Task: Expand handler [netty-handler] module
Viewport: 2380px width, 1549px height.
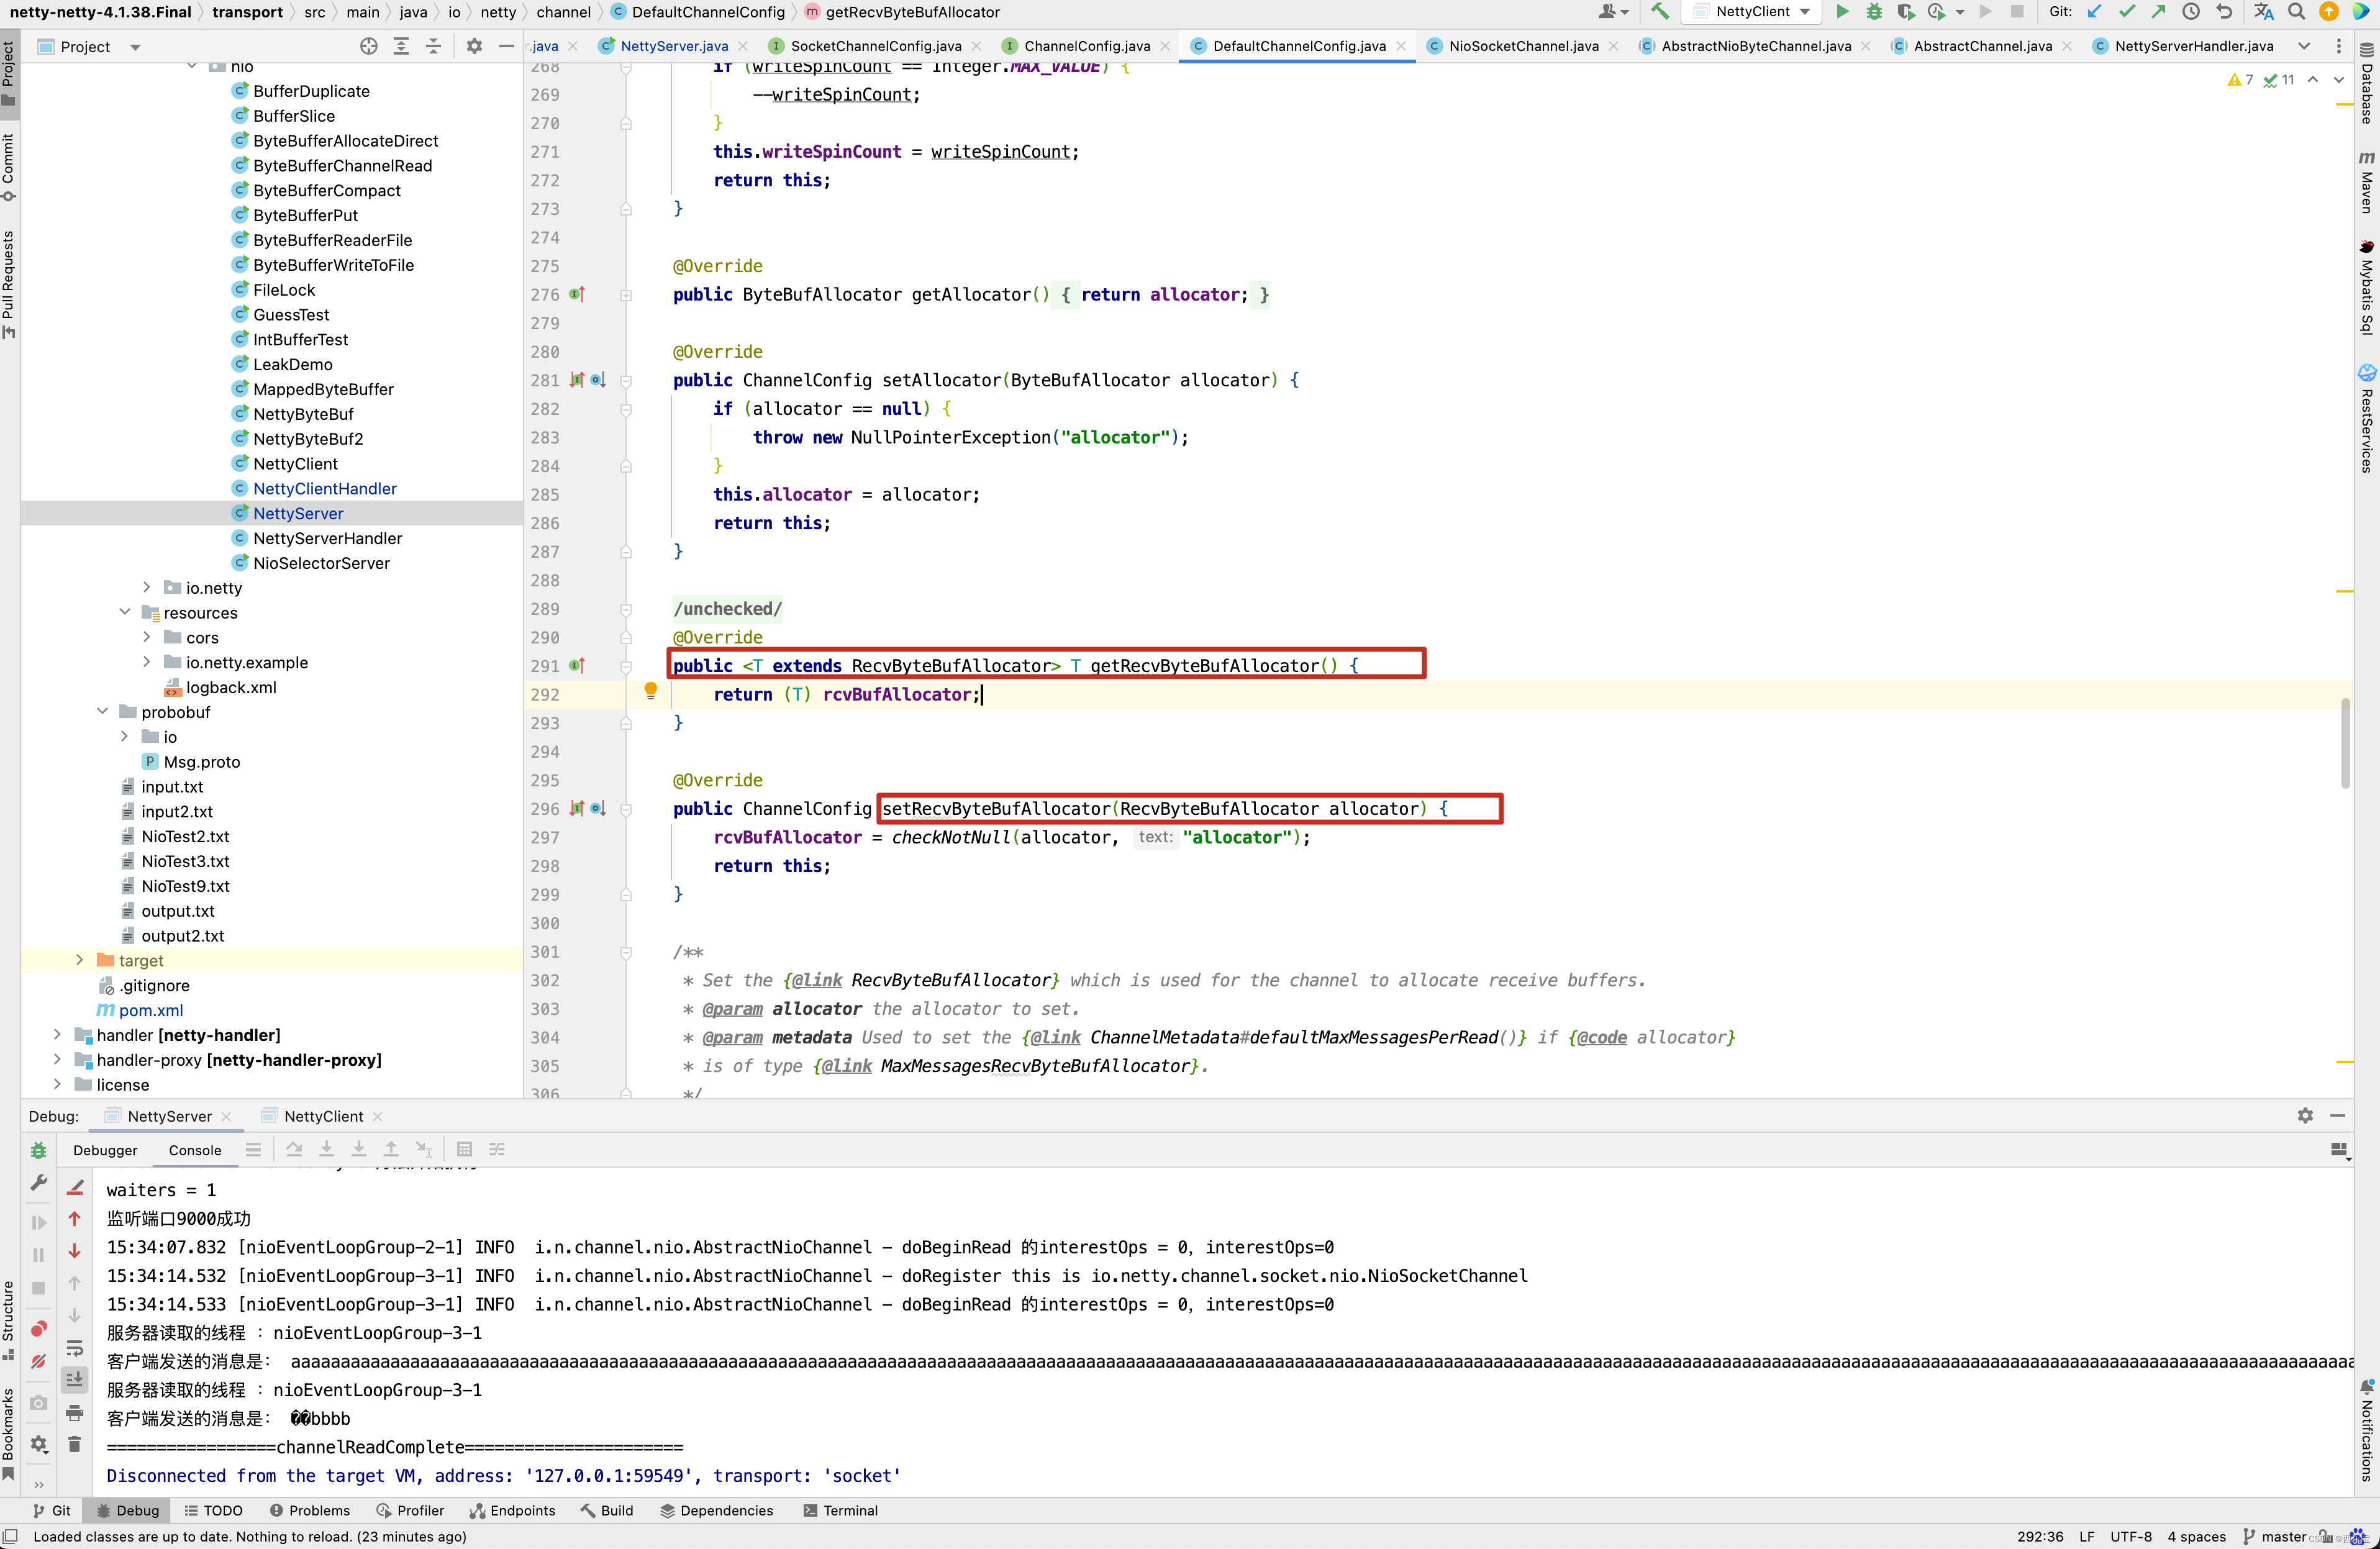Action: tap(57, 1035)
